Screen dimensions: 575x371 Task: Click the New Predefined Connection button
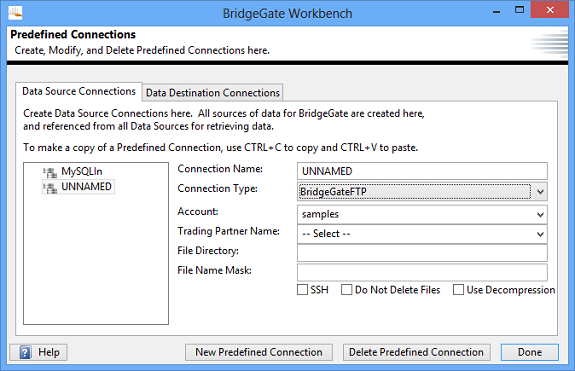tap(259, 352)
